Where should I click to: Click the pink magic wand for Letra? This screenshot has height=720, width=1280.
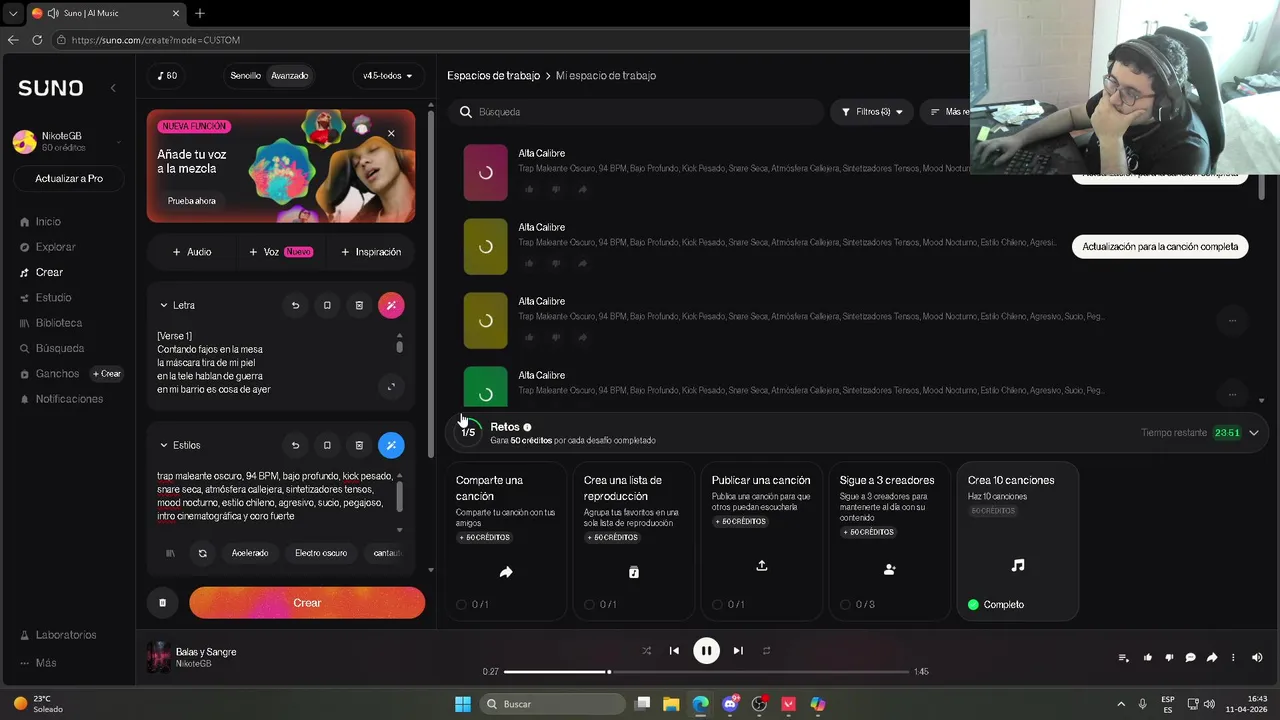point(391,305)
